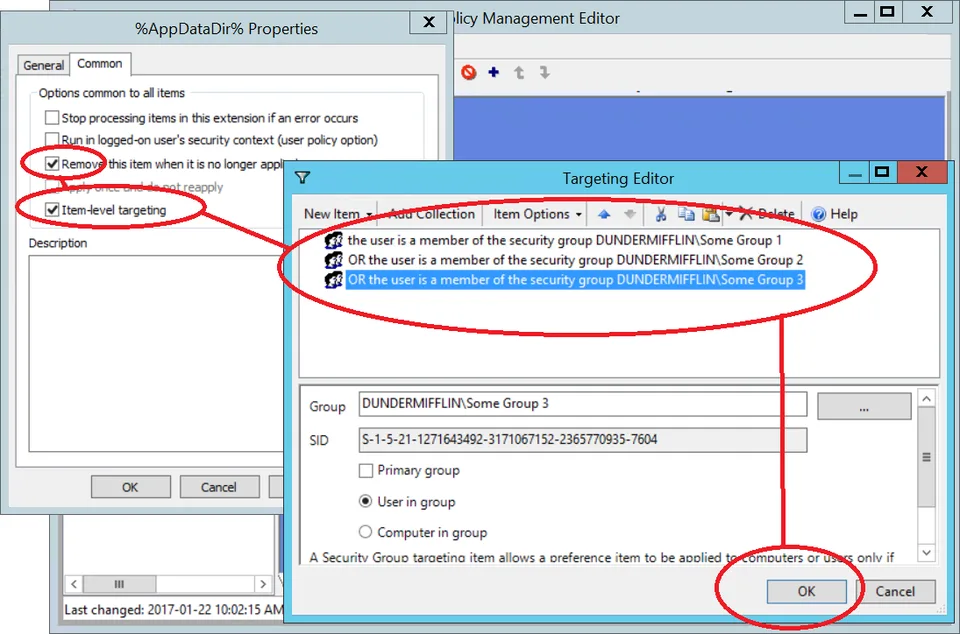This screenshot has height=634, width=960.
Task: Toggle Run in logged-on user's security context
Action: click(52, 140)
